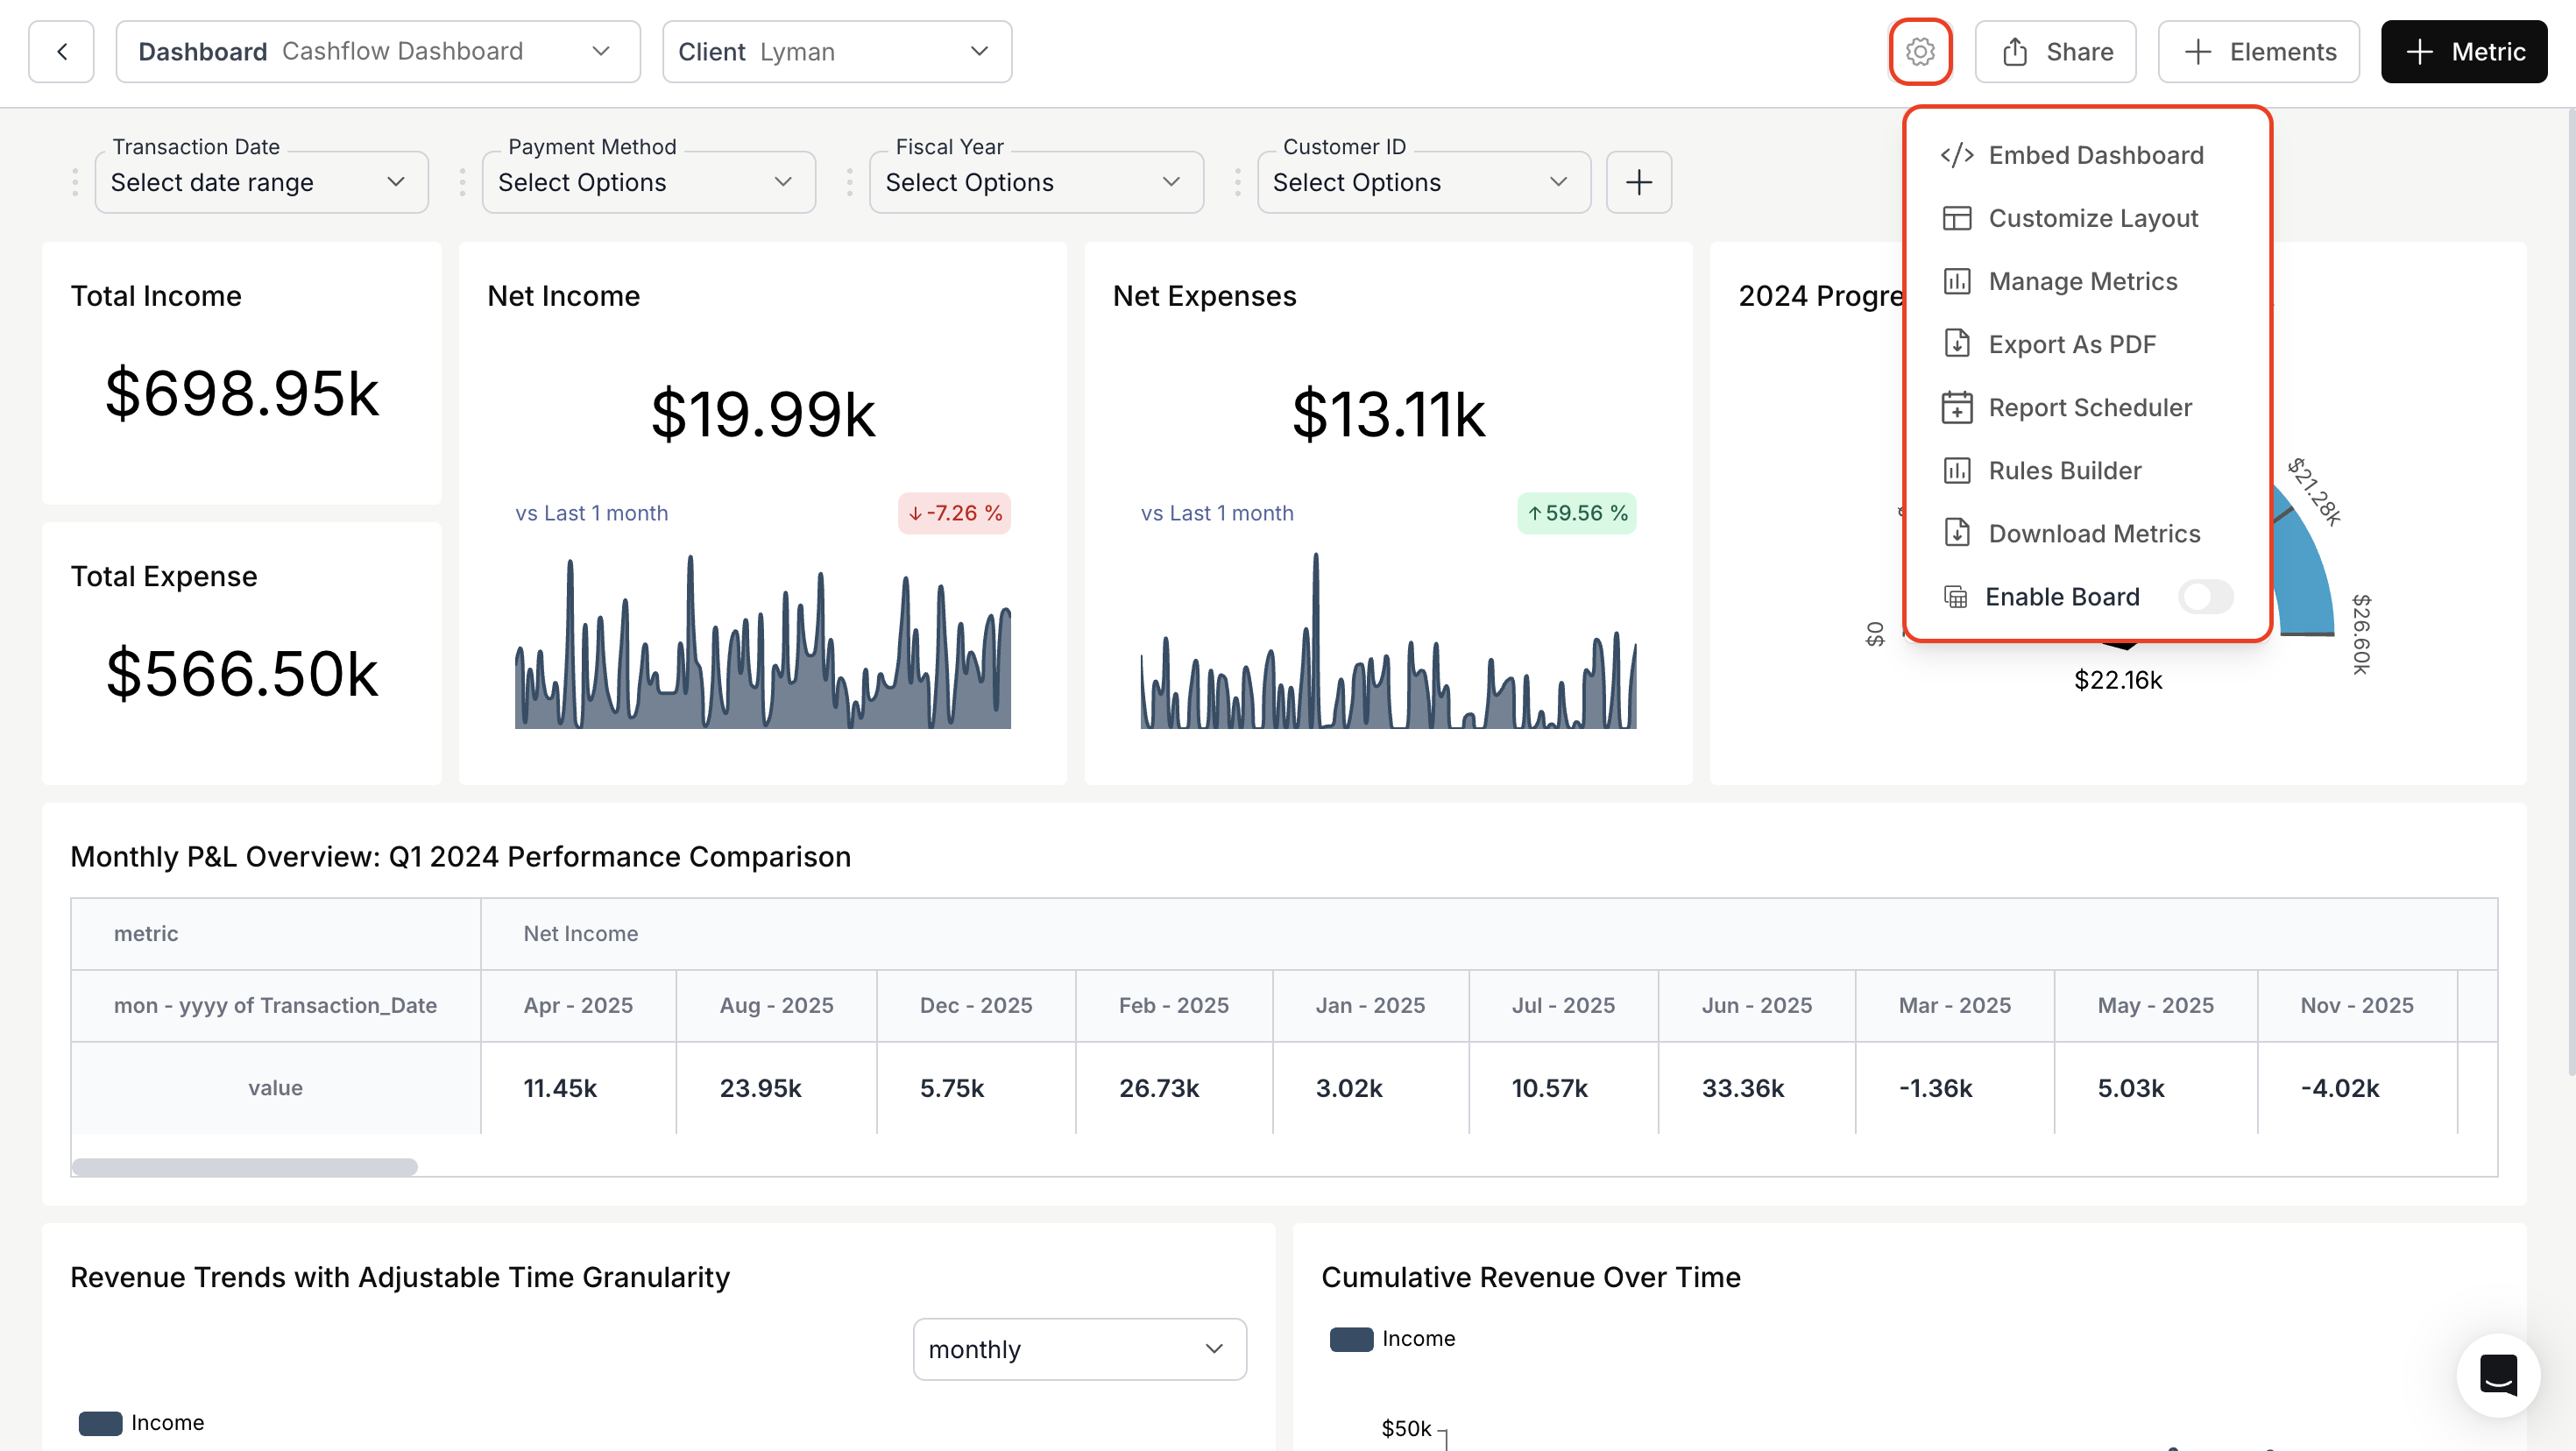Viewport: 2576px width, 1451px height.
Task: Select Customize Layout from menu
Action: point(2092,218)
